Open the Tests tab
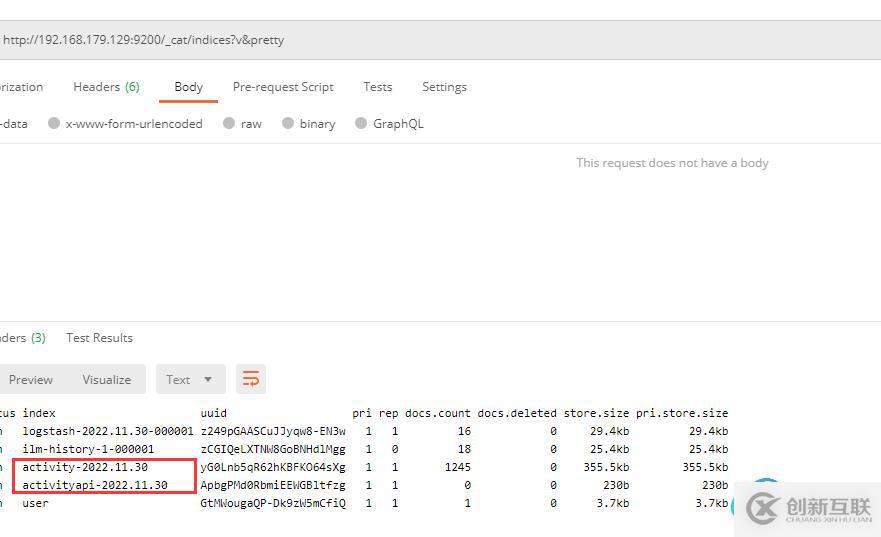 pos(377,87)
